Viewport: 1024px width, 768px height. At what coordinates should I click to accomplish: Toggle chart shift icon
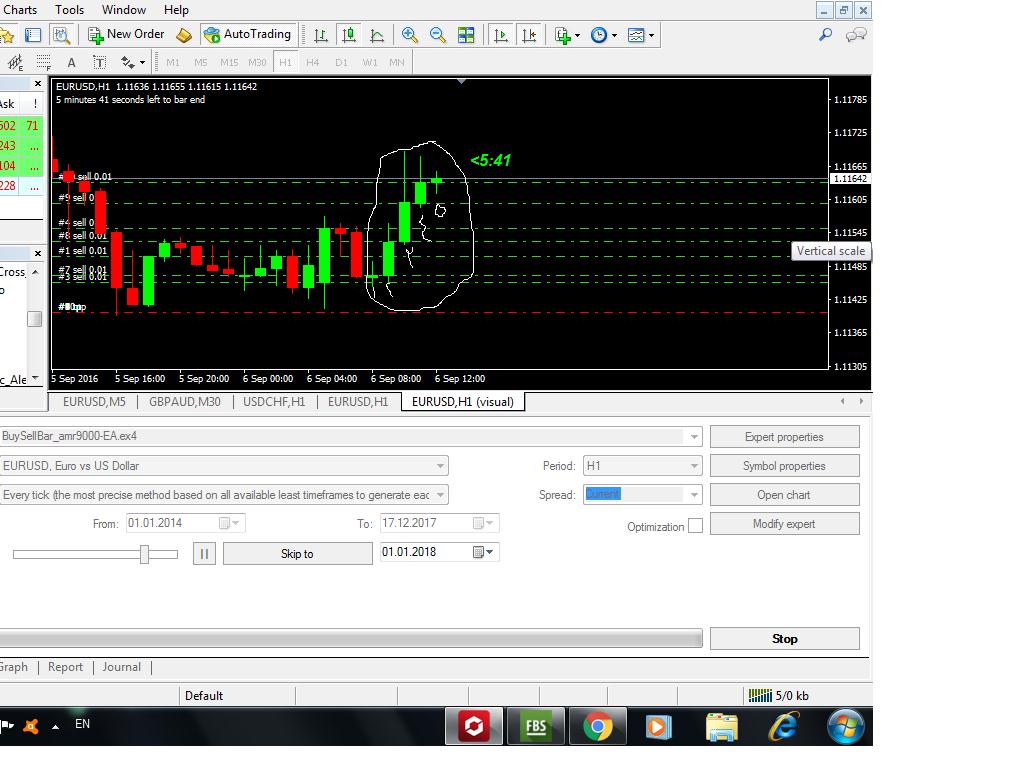click(529, 35)
